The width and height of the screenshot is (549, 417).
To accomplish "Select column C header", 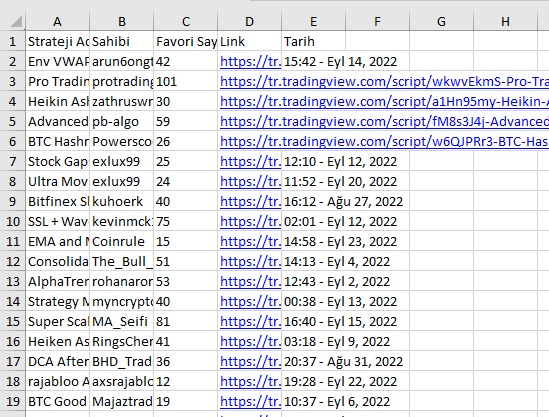I will (x=186, y=22).
